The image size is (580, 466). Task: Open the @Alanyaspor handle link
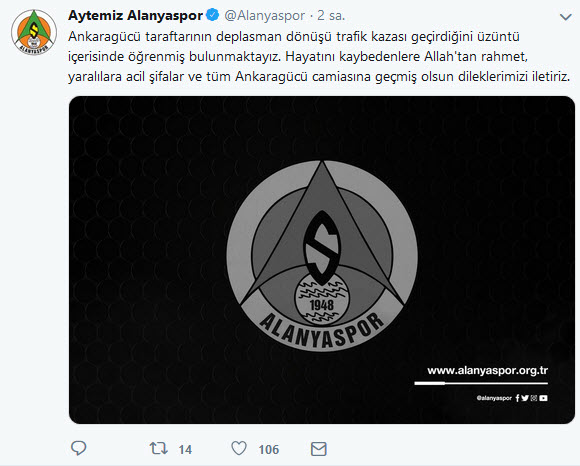264,16
